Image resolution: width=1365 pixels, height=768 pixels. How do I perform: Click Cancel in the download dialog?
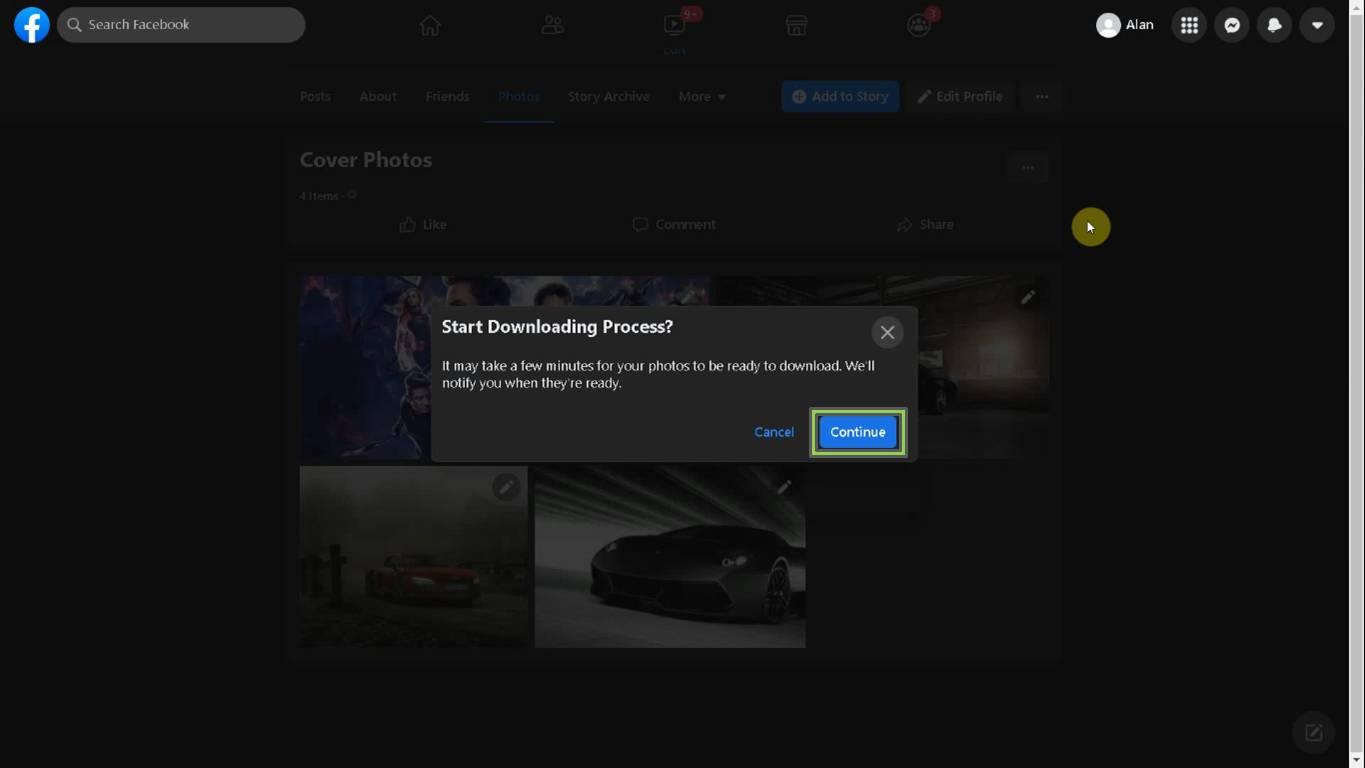[774, 432]
